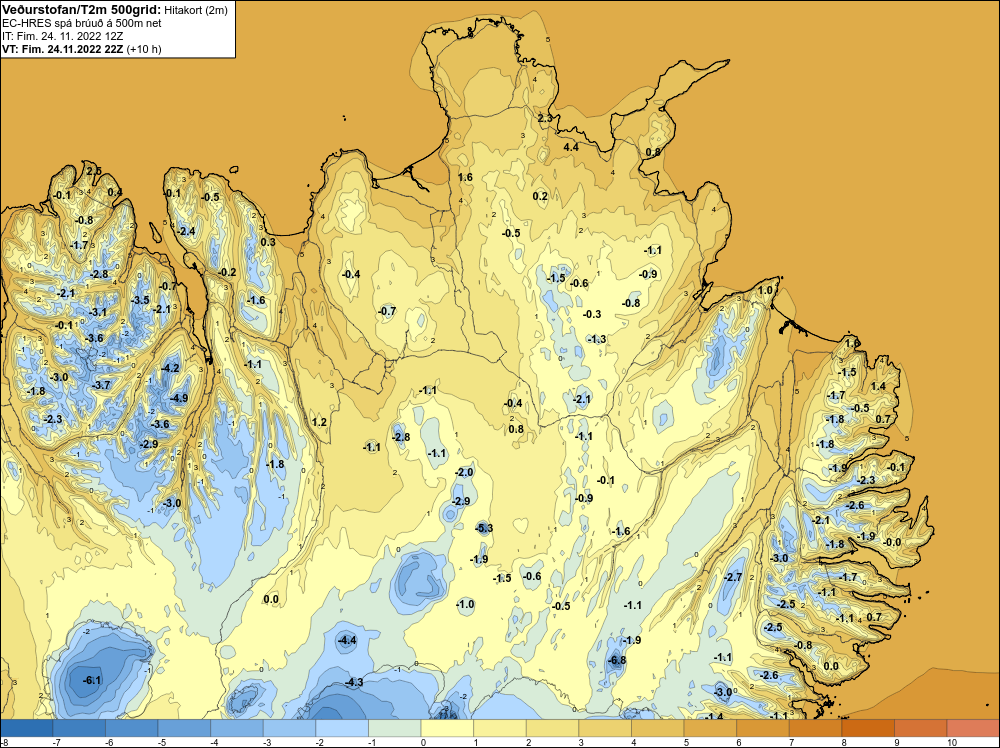Click the "Hitakort (2m)" header label
1000x748 pixels.
195,10
